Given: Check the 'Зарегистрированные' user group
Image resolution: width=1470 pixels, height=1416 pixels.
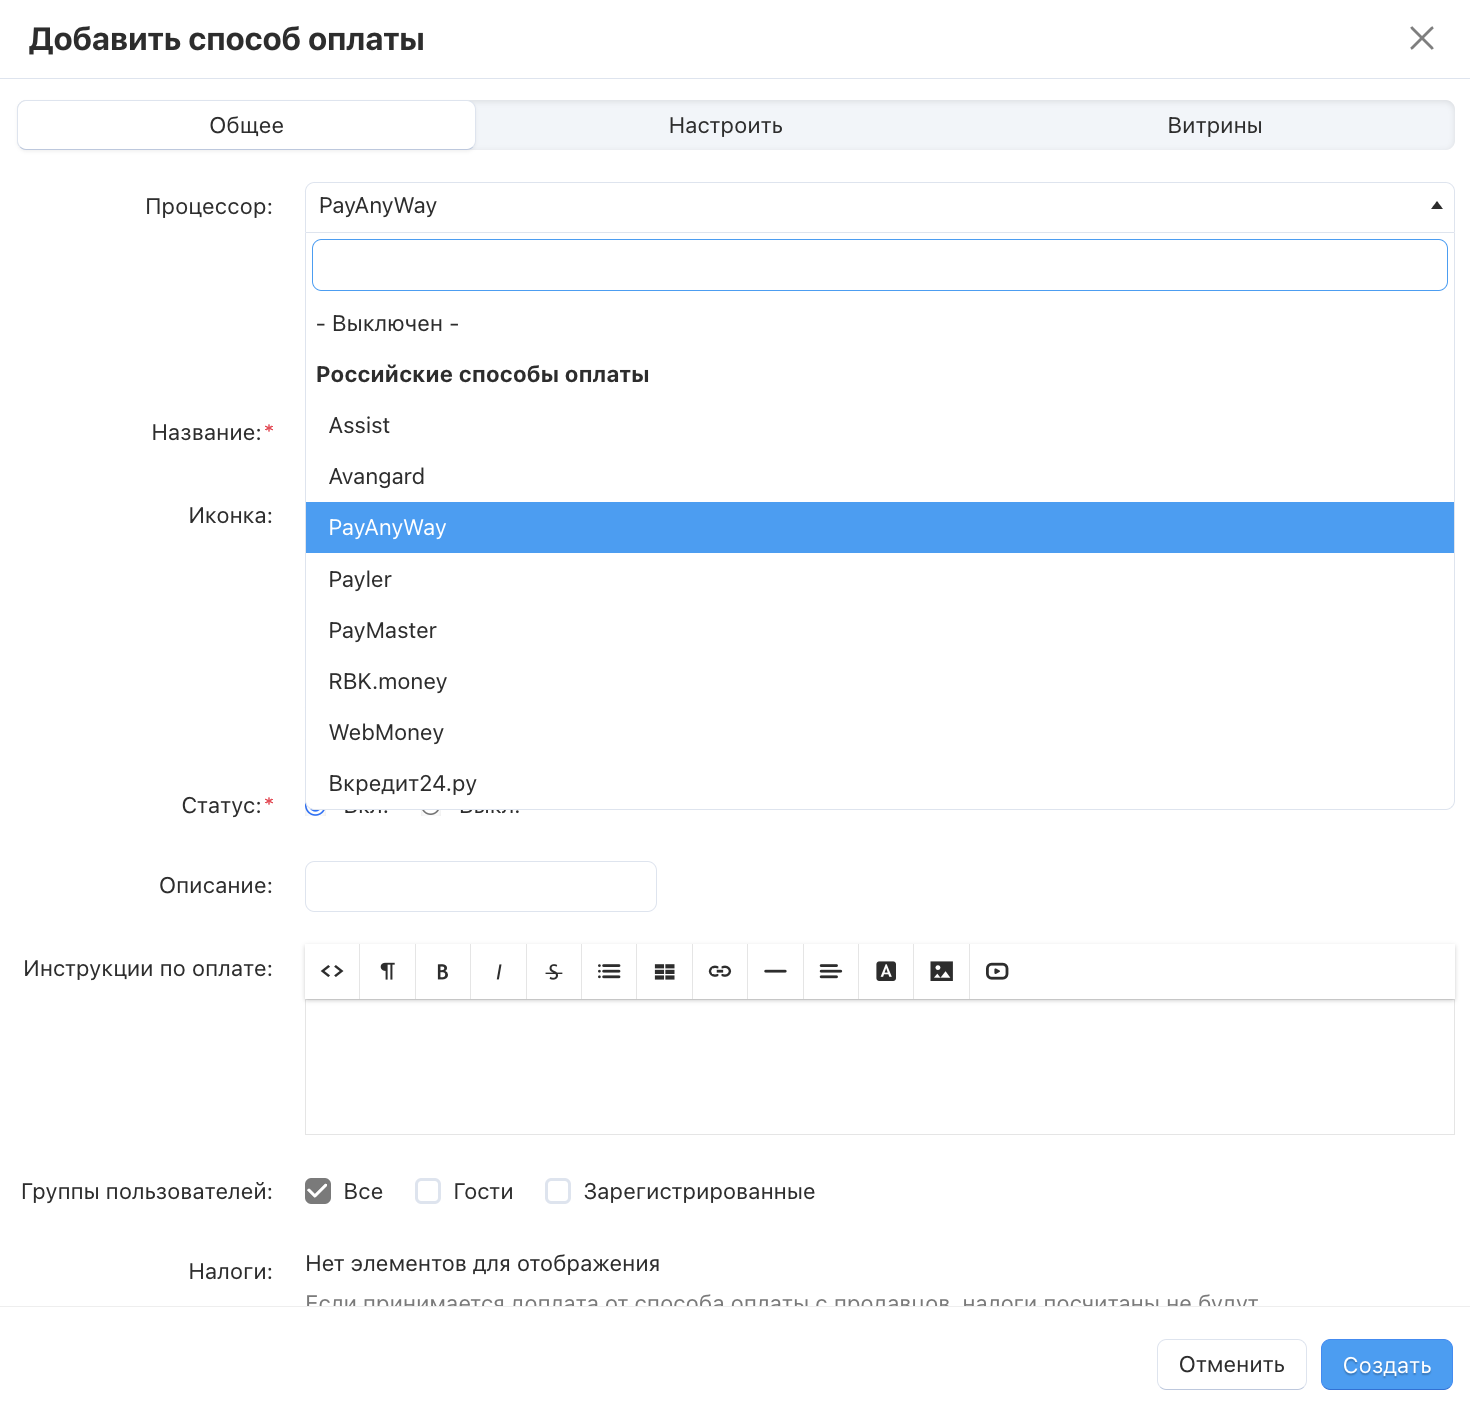Looking at the screenshot, I should (558, 1191).
